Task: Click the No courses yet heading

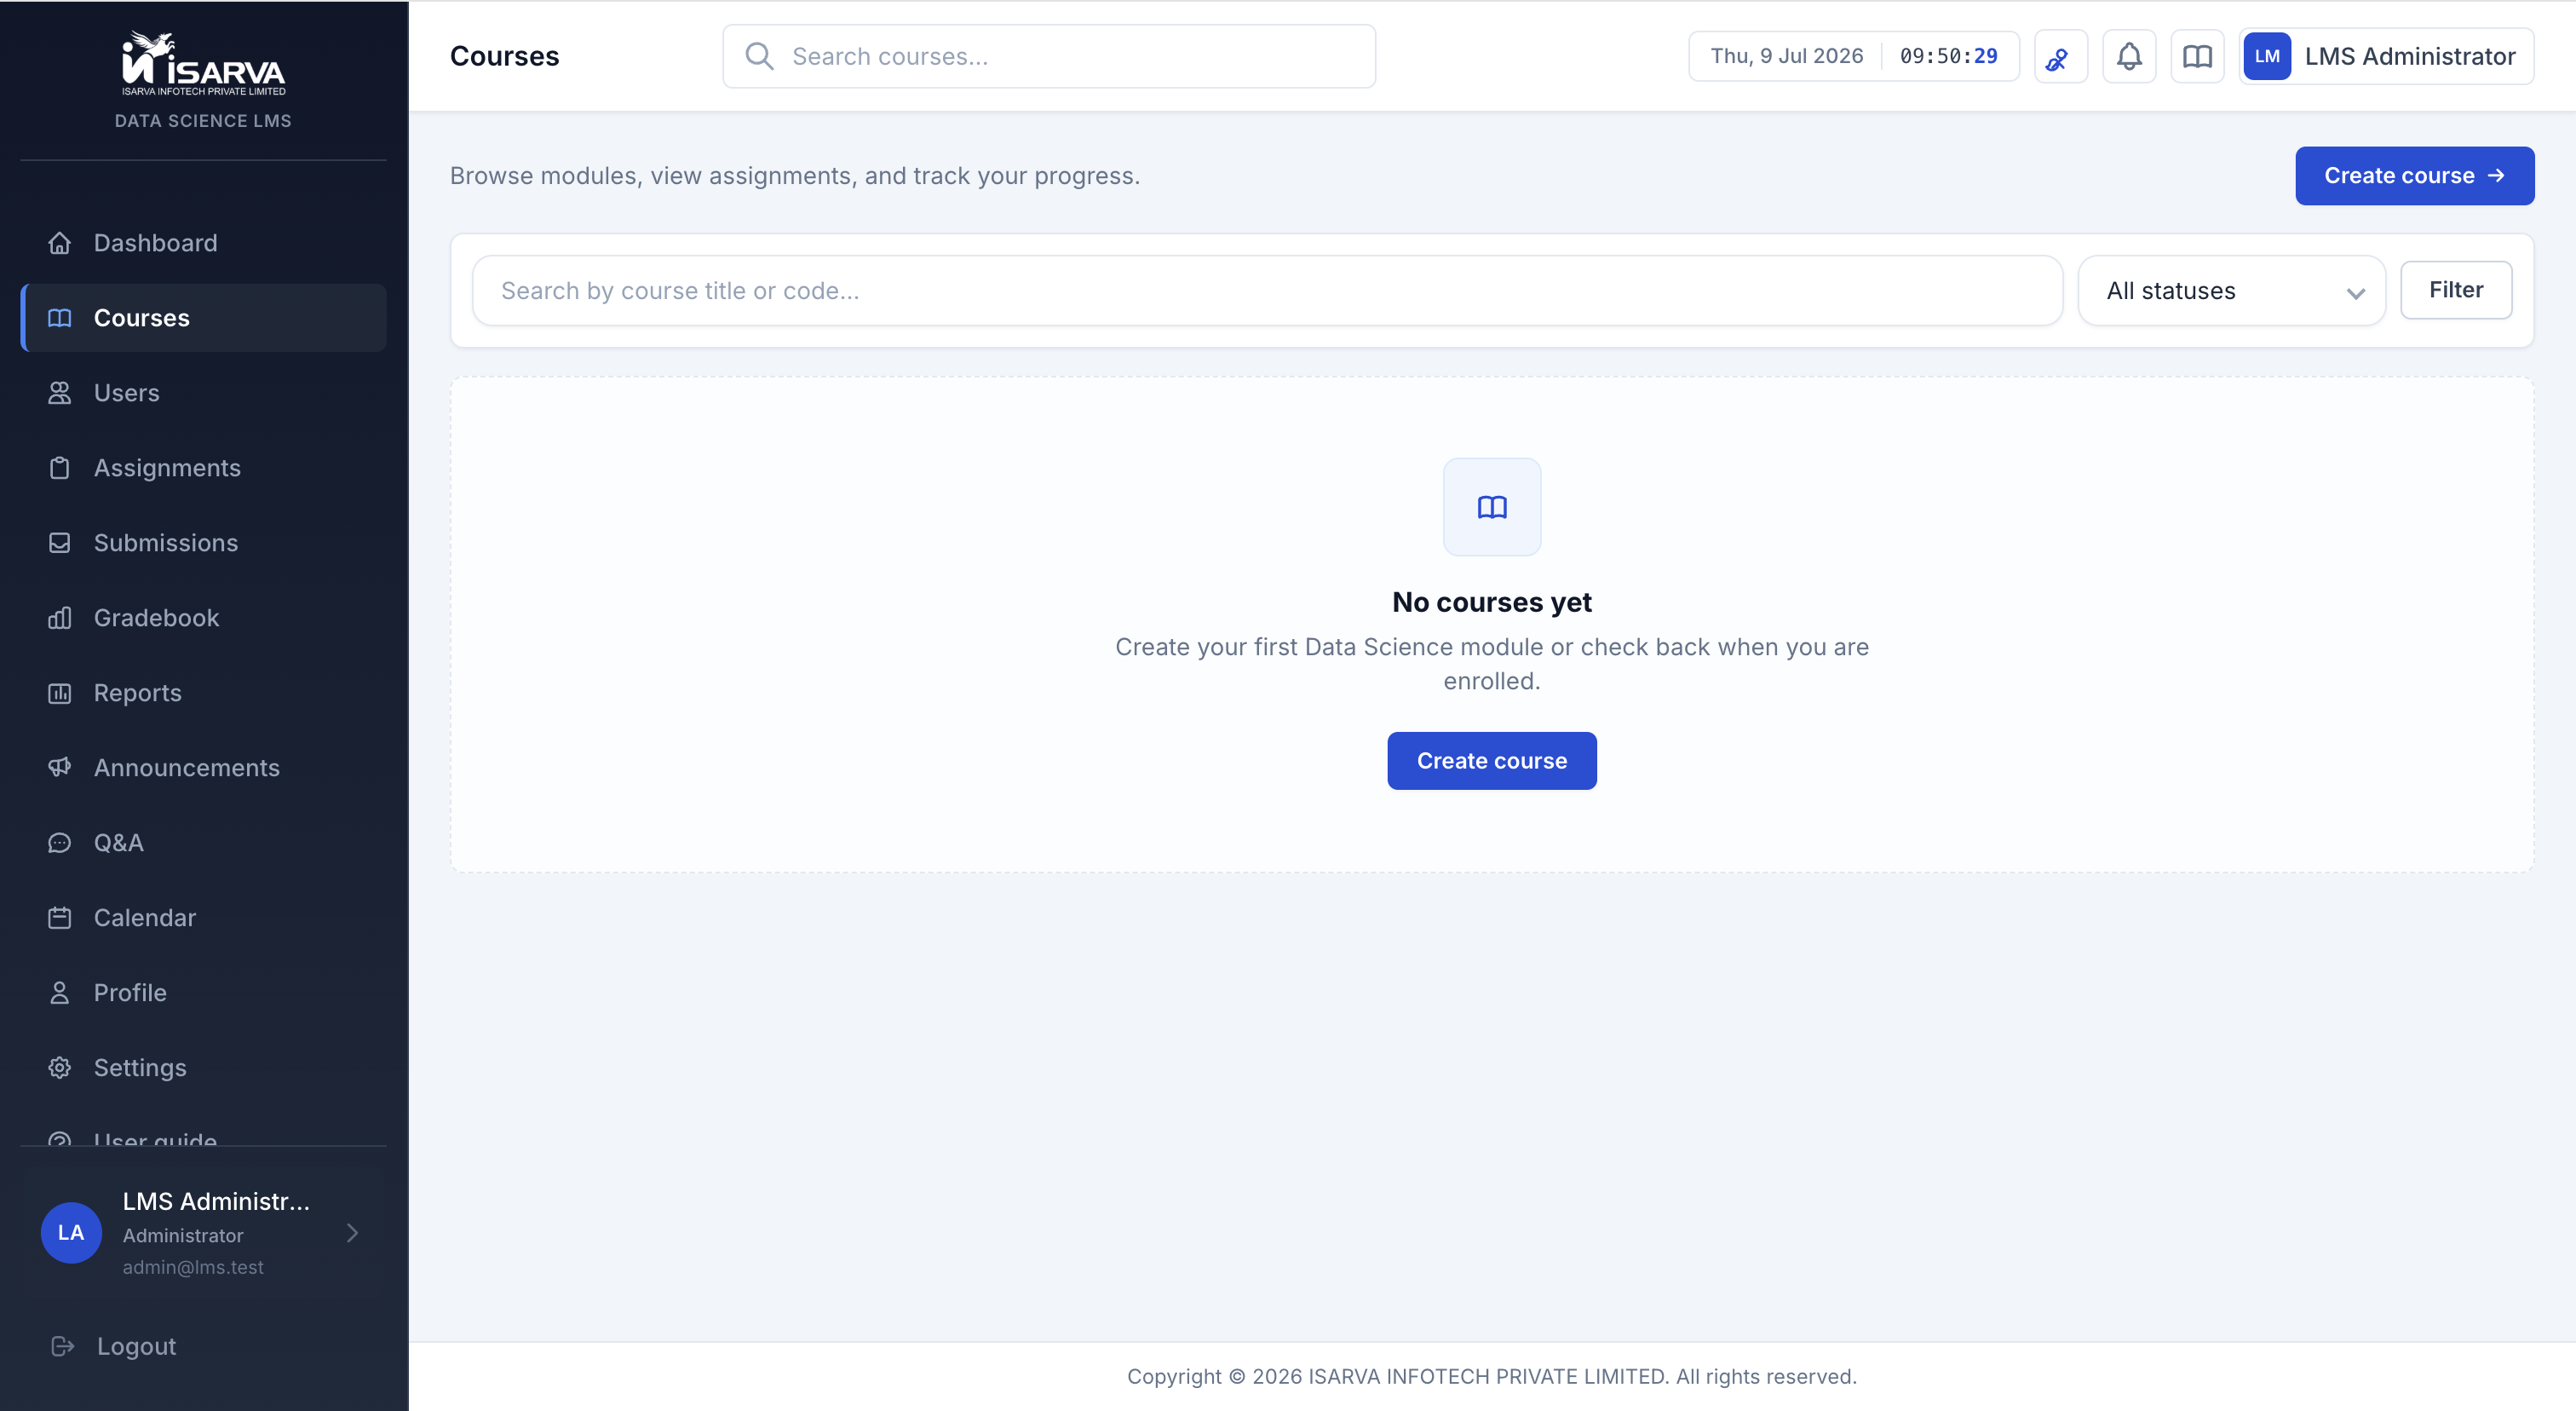Action: pyautogui.click(x=1492, y=602)
